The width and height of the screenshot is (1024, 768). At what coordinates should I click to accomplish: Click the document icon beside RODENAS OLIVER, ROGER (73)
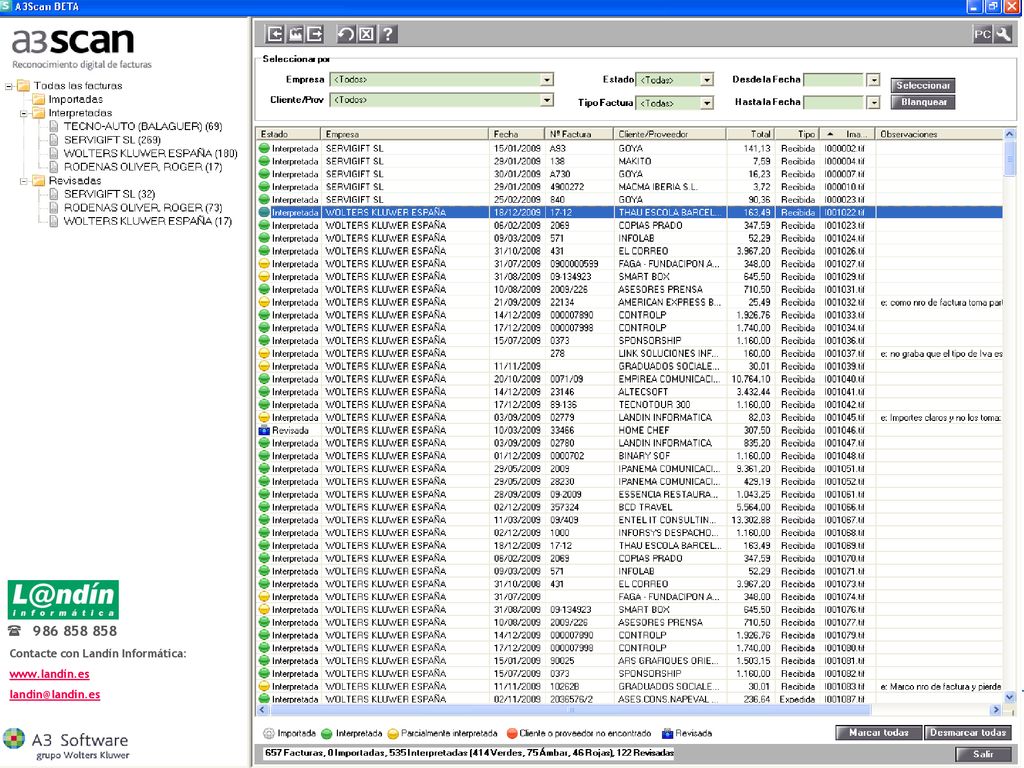[x=54, y=208]
